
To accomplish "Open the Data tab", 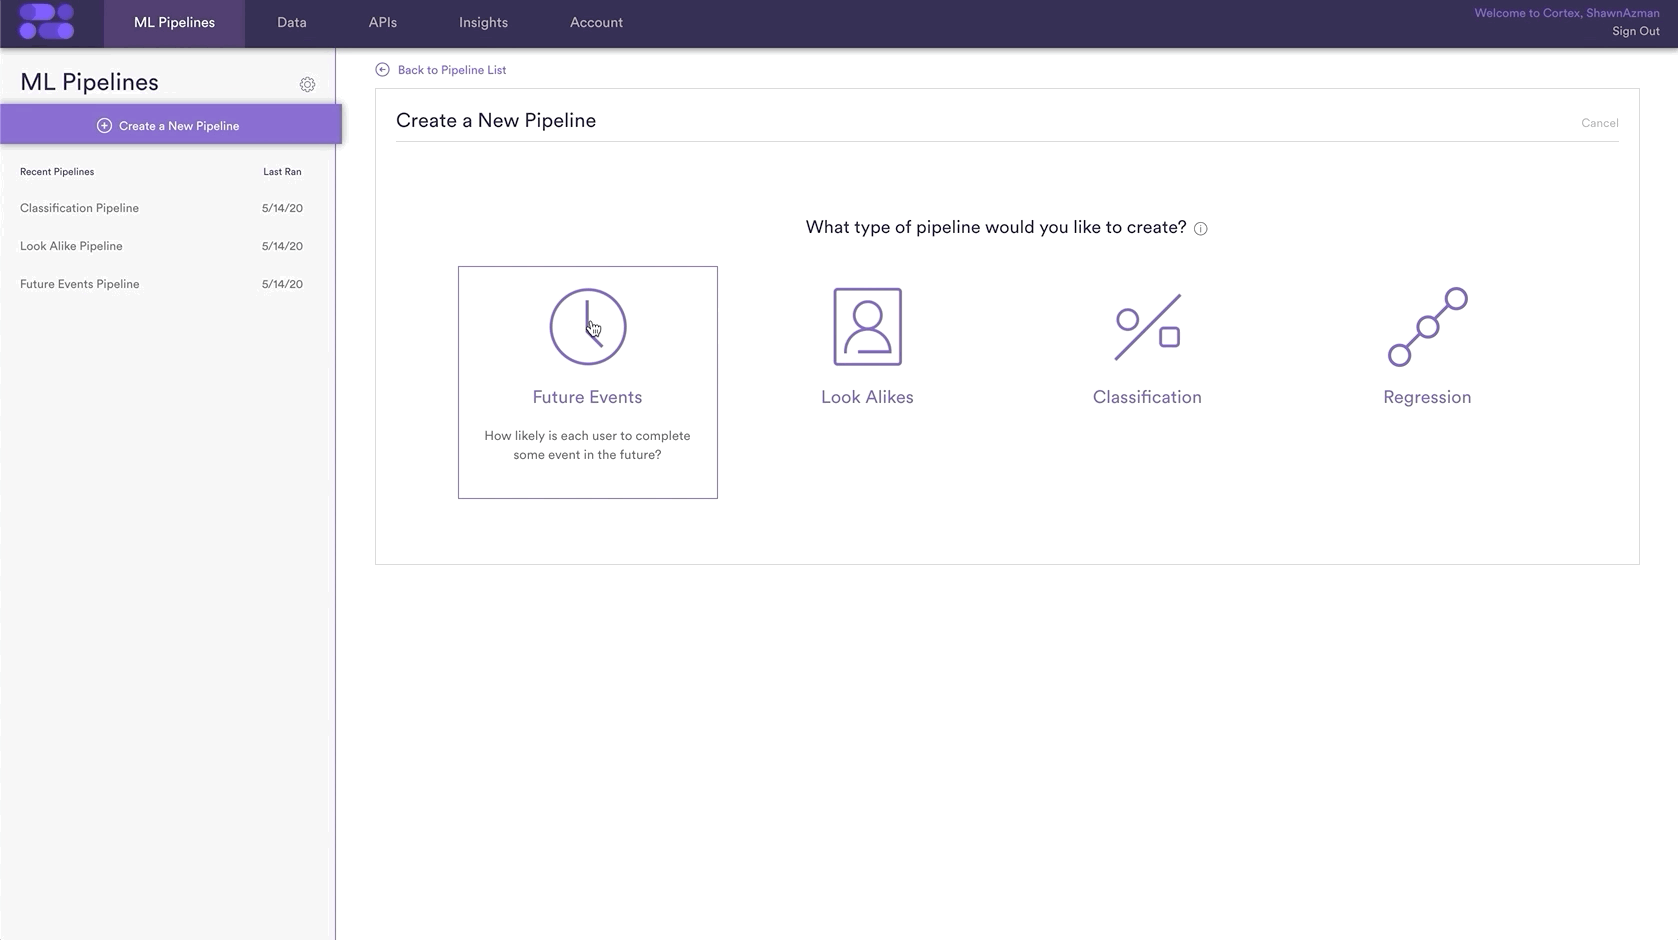I will [x=292, y=23].
